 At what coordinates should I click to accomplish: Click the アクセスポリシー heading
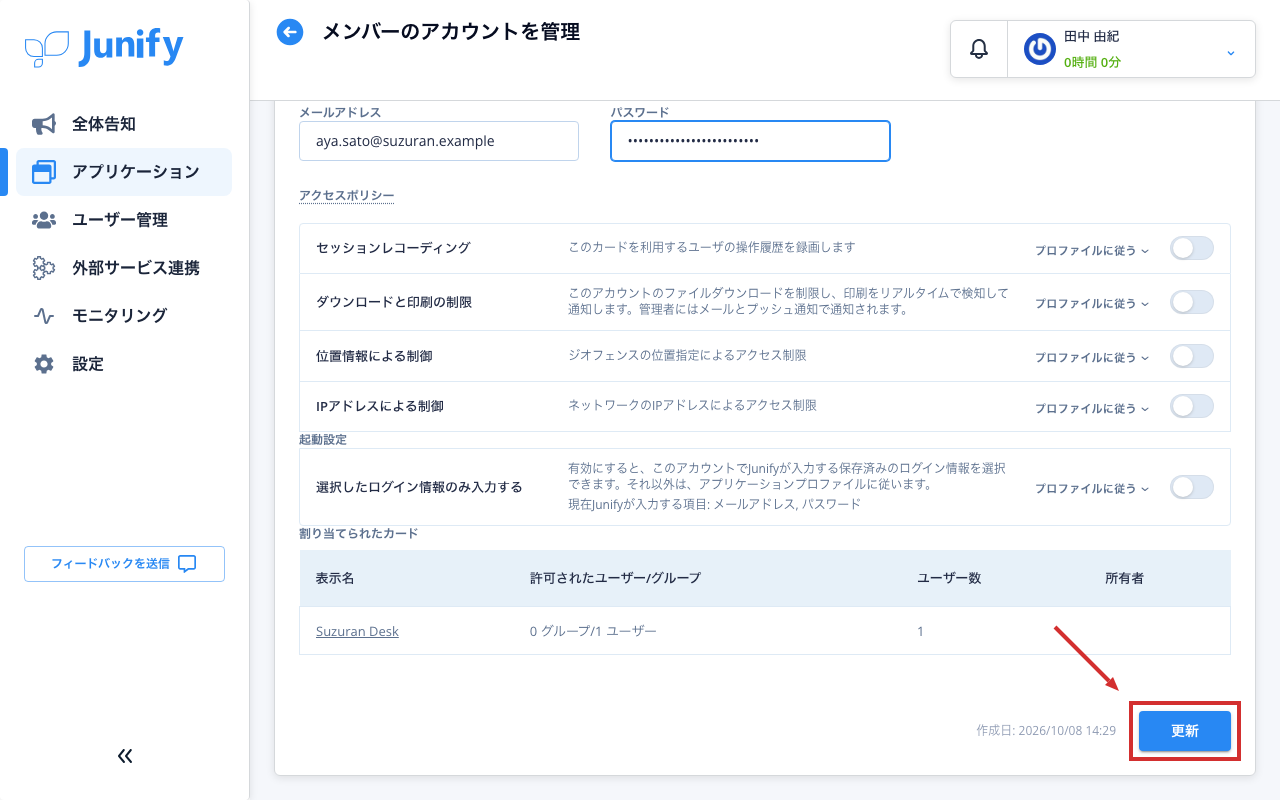coord(347,195)
